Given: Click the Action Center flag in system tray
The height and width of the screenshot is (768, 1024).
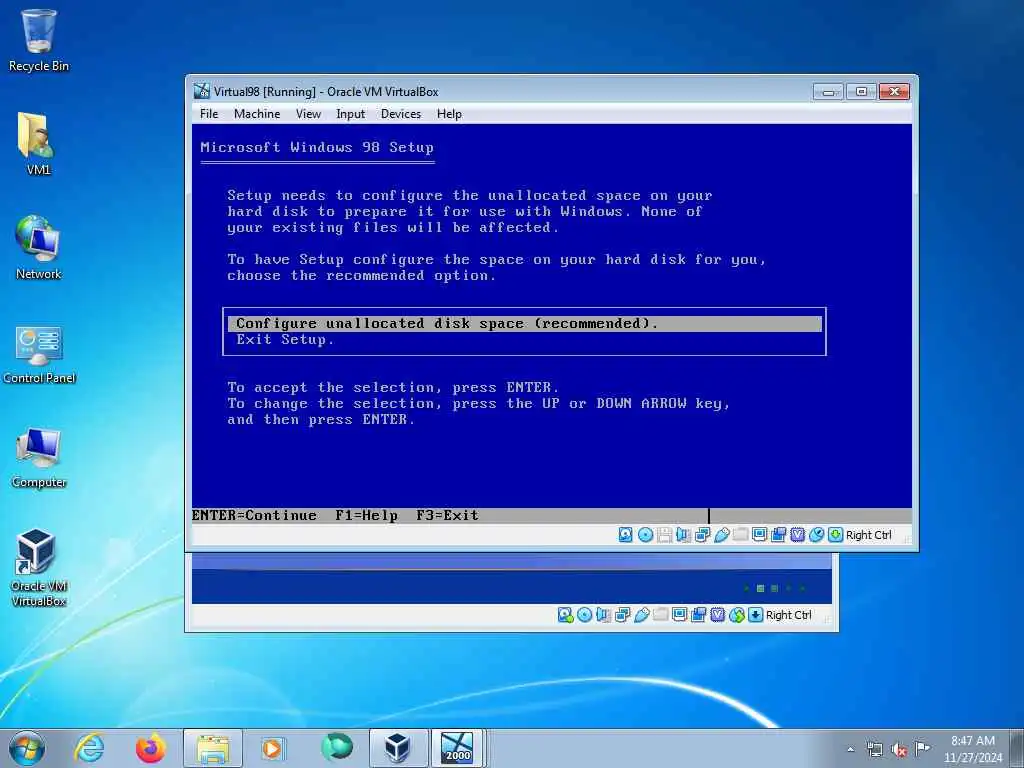Looking at the screenshot, I should coord(922,748).
